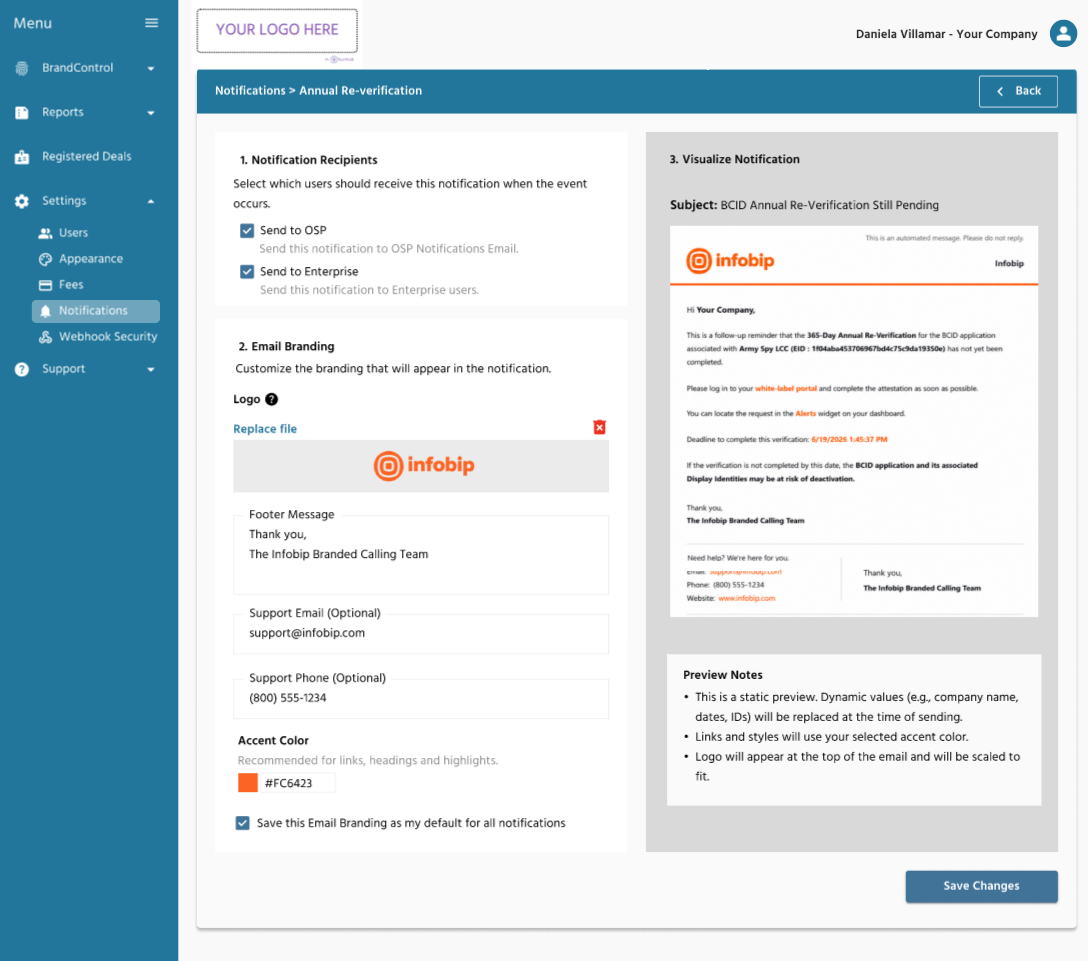Open the user profile avatar icon
The image size is (1088, 961).
(x=1063, y=33)
